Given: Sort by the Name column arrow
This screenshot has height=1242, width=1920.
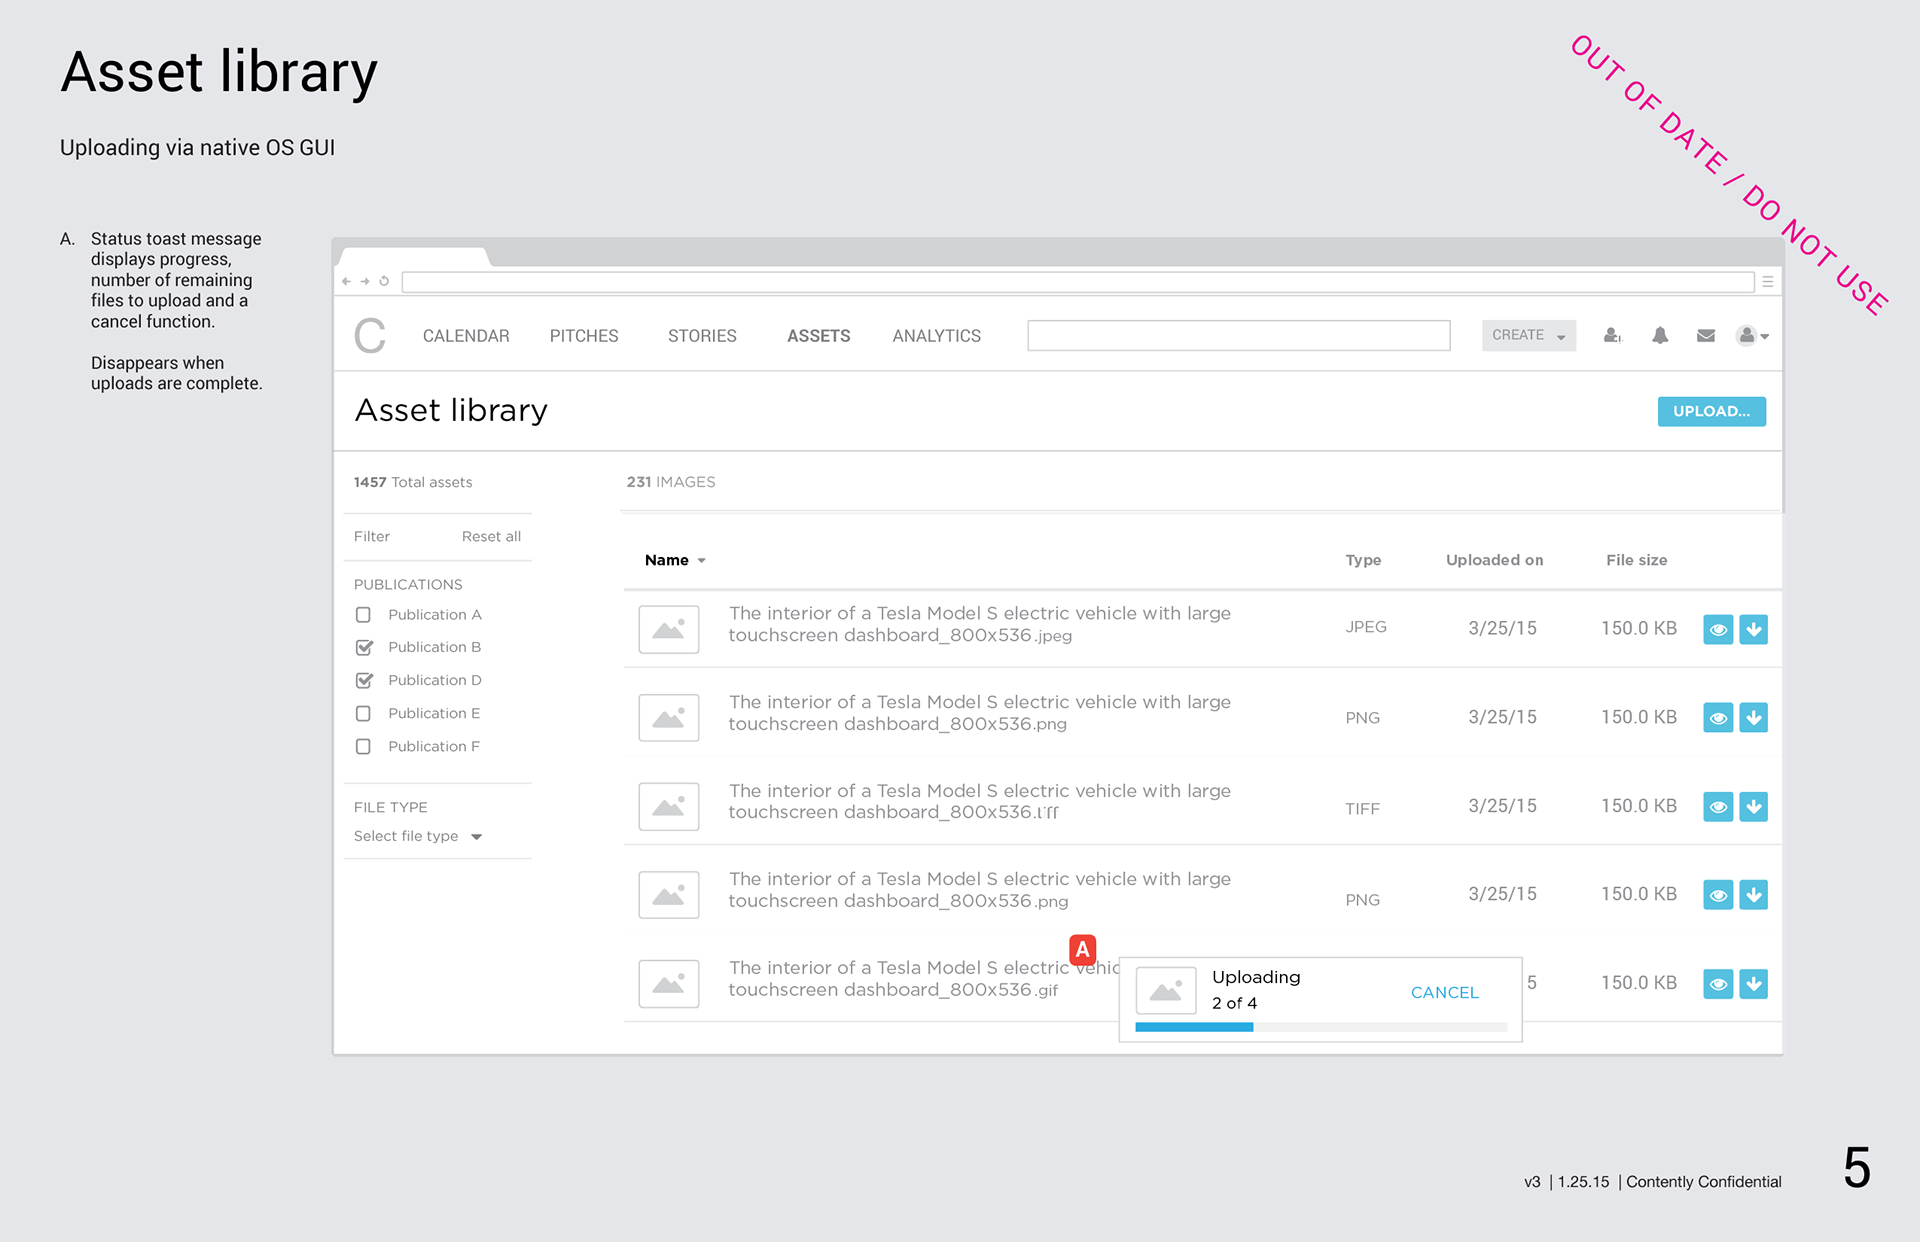Looking at the screenshot, I should tap(702, 561).
